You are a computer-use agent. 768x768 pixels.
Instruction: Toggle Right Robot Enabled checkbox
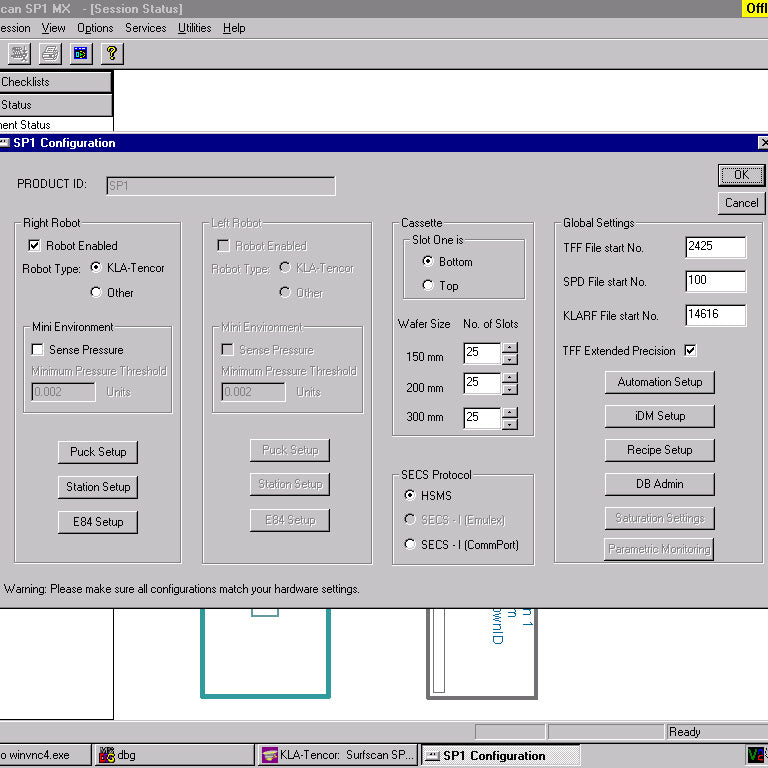[34, 245]
